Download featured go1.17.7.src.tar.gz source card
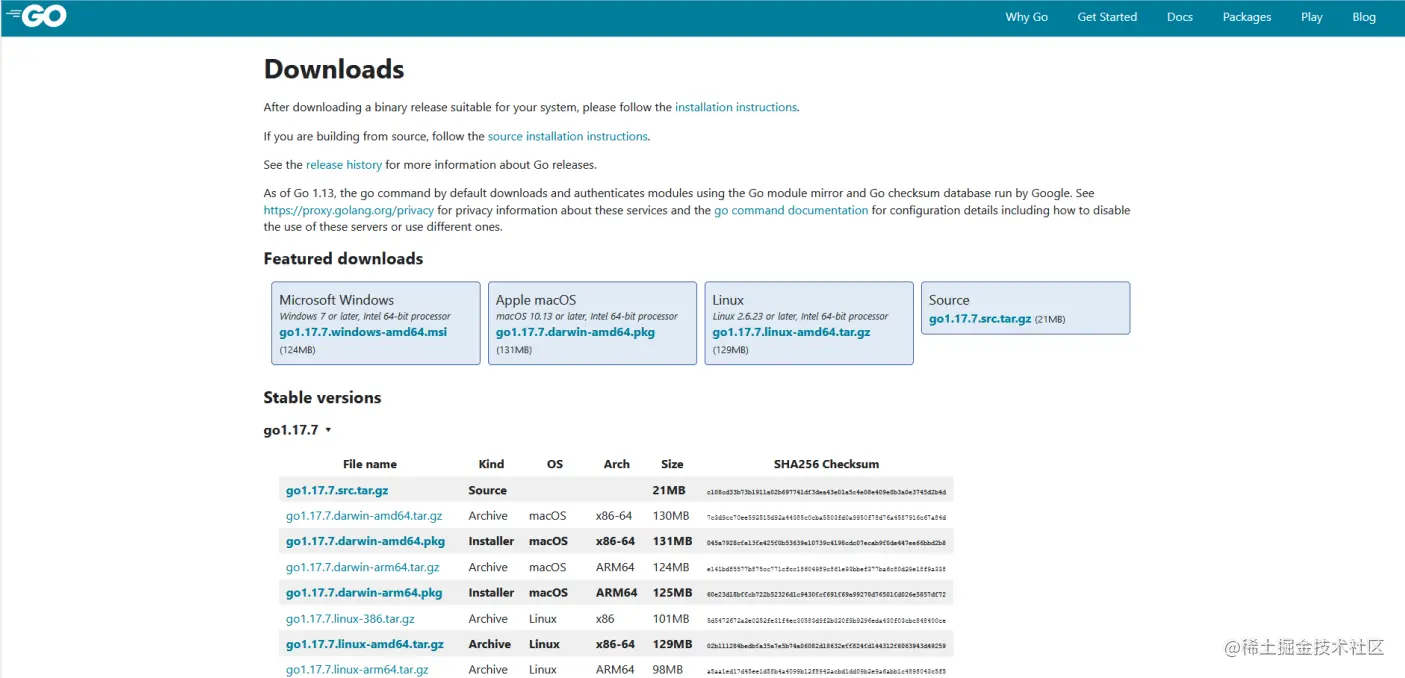This screenshot has height=678, width=1405. pyautogui.click(x=980, y=319)
